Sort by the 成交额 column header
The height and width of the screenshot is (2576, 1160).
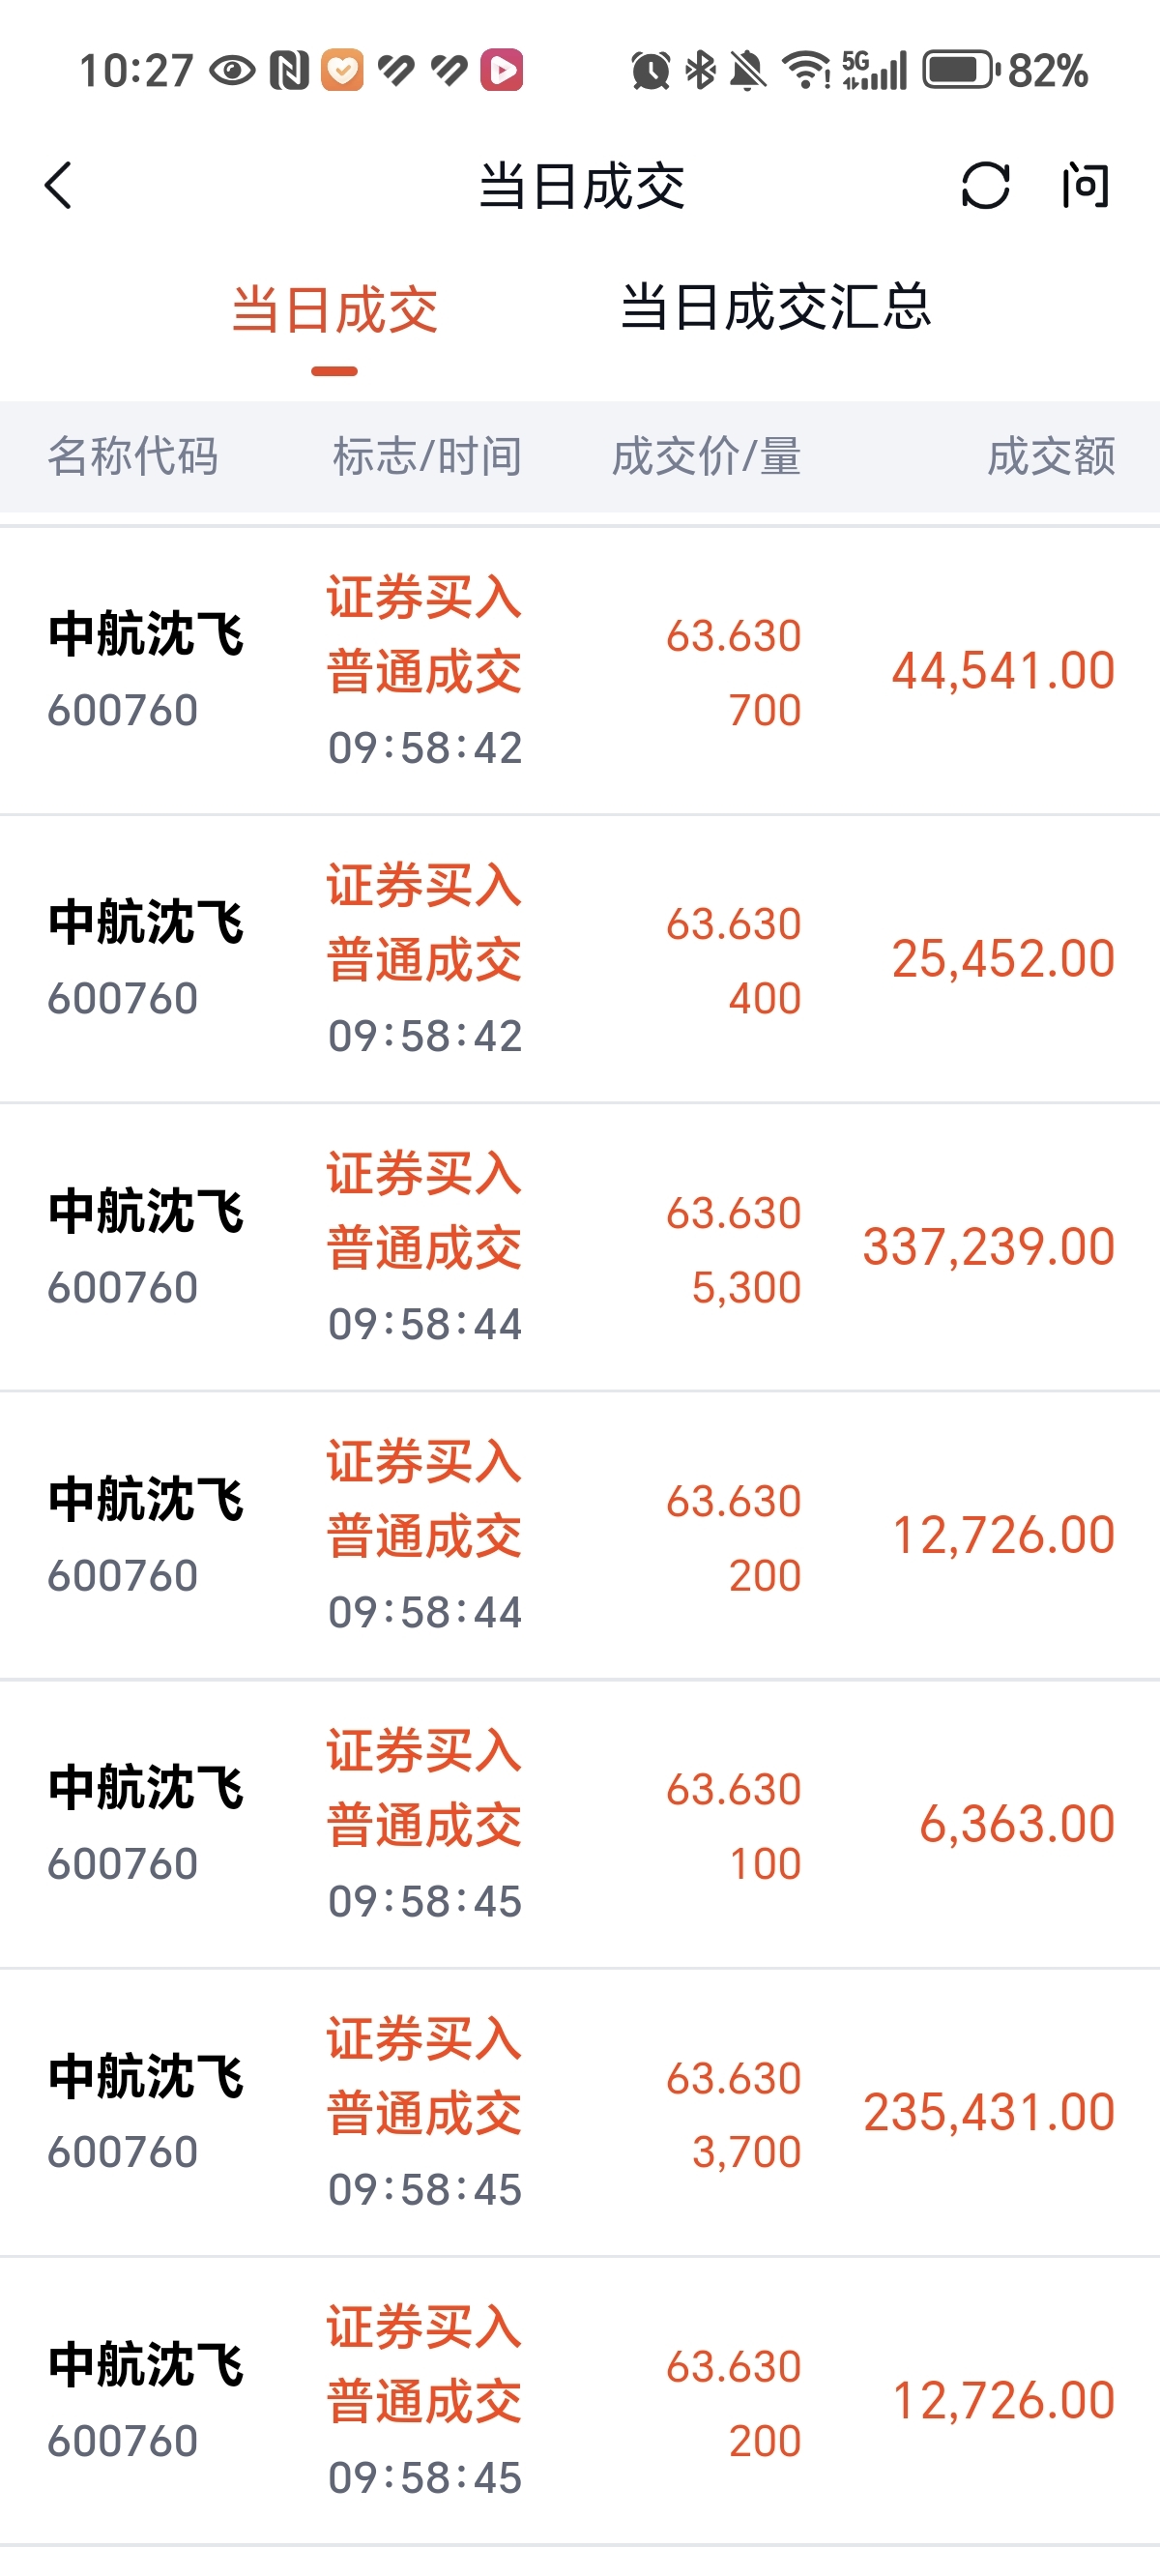pyautogui.click(x=1051, y=457)
